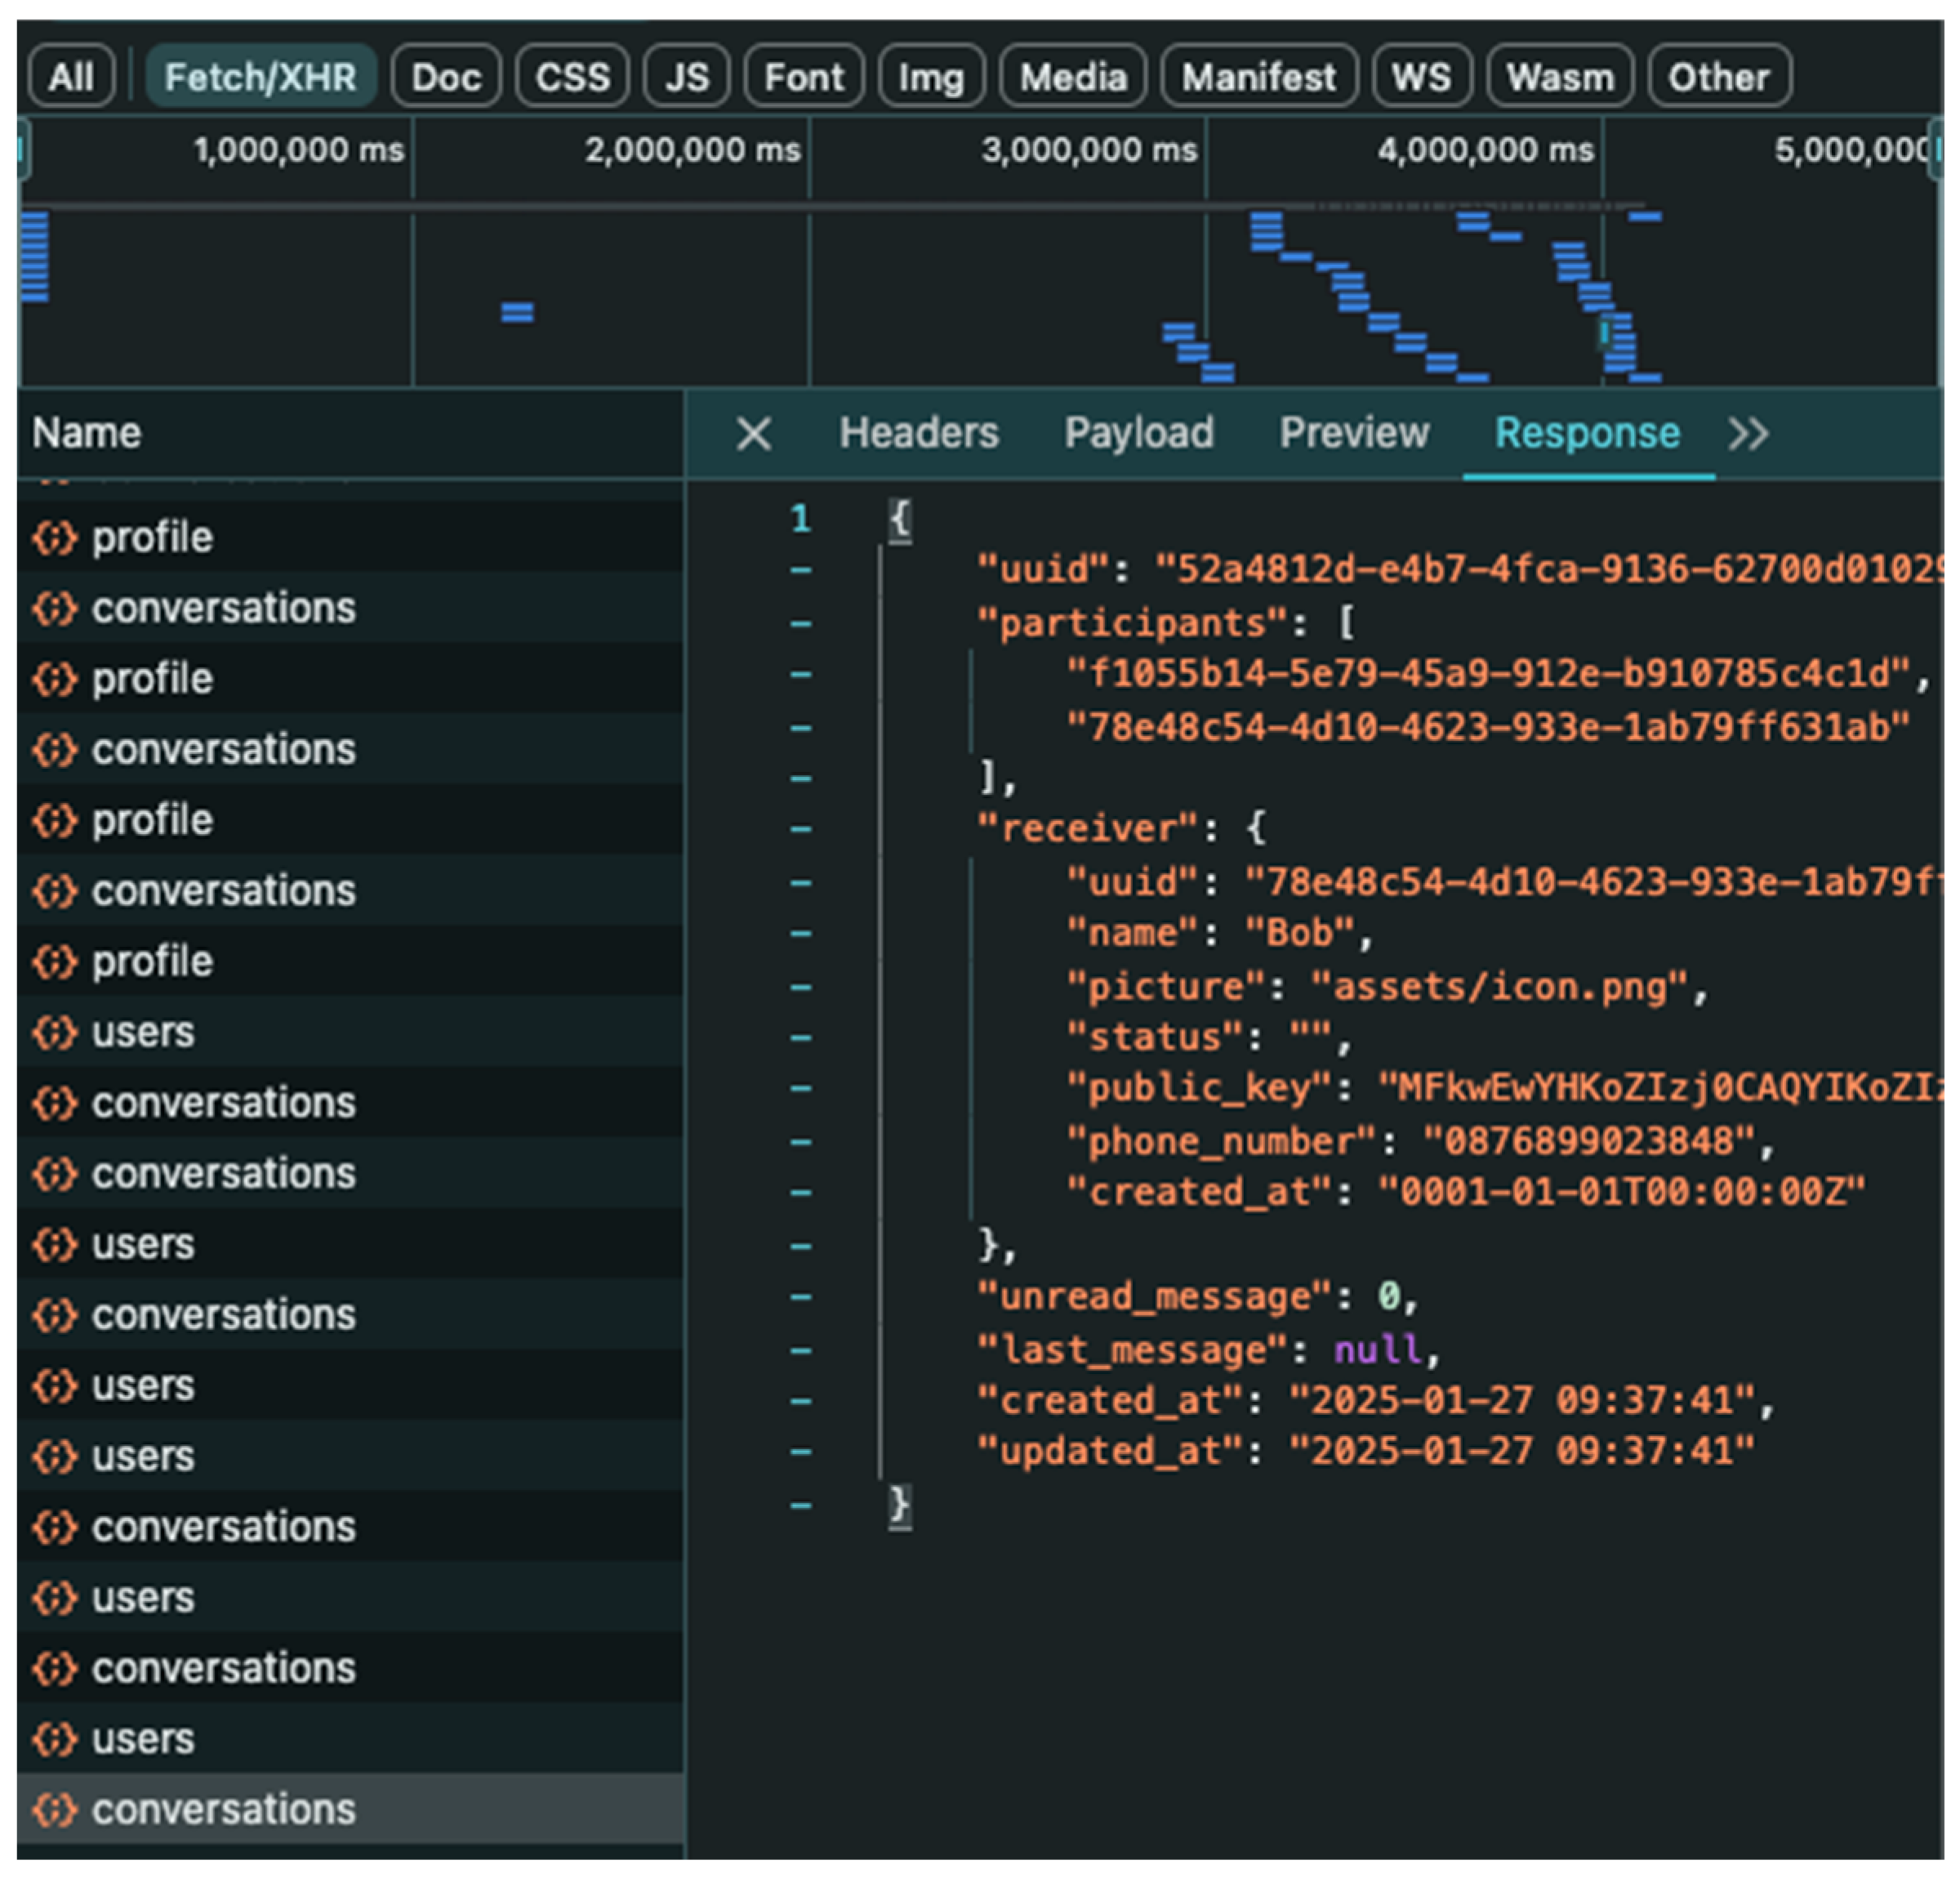Open the Payload tab
The width and height of the screenshot is (1960, 1878).
coord(1138,434)
